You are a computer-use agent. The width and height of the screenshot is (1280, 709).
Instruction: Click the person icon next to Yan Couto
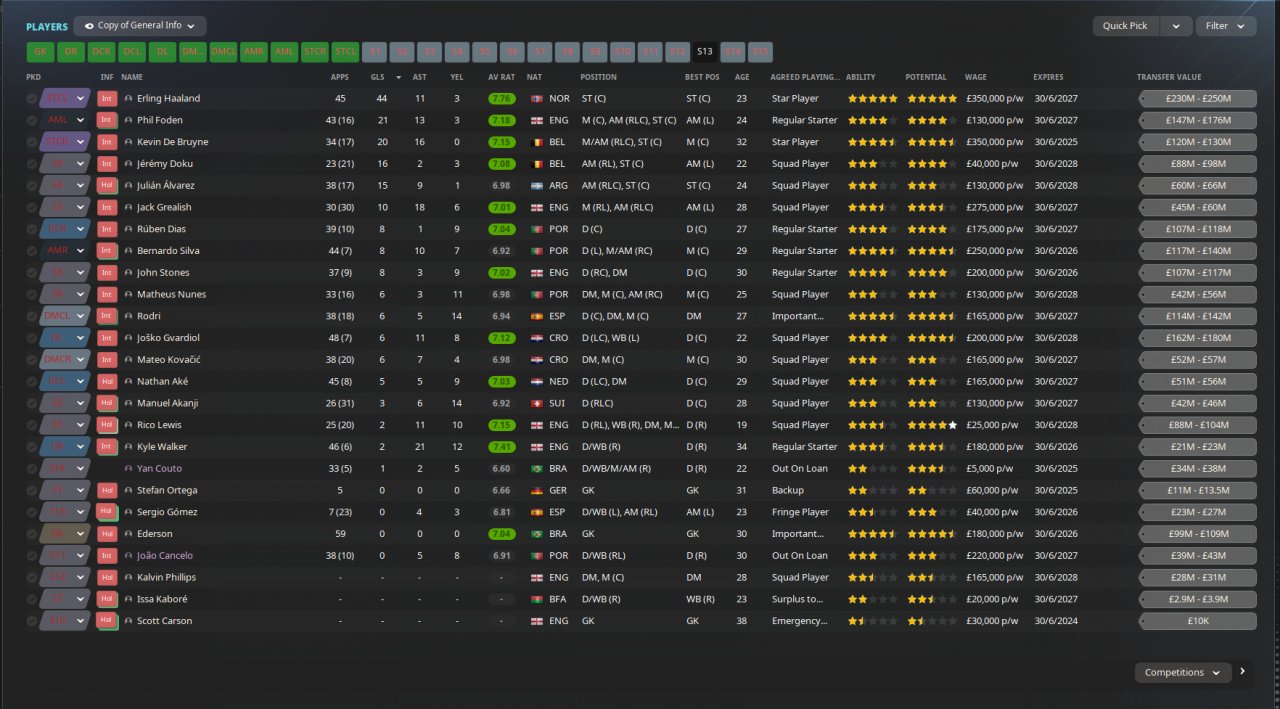(129, 468)
